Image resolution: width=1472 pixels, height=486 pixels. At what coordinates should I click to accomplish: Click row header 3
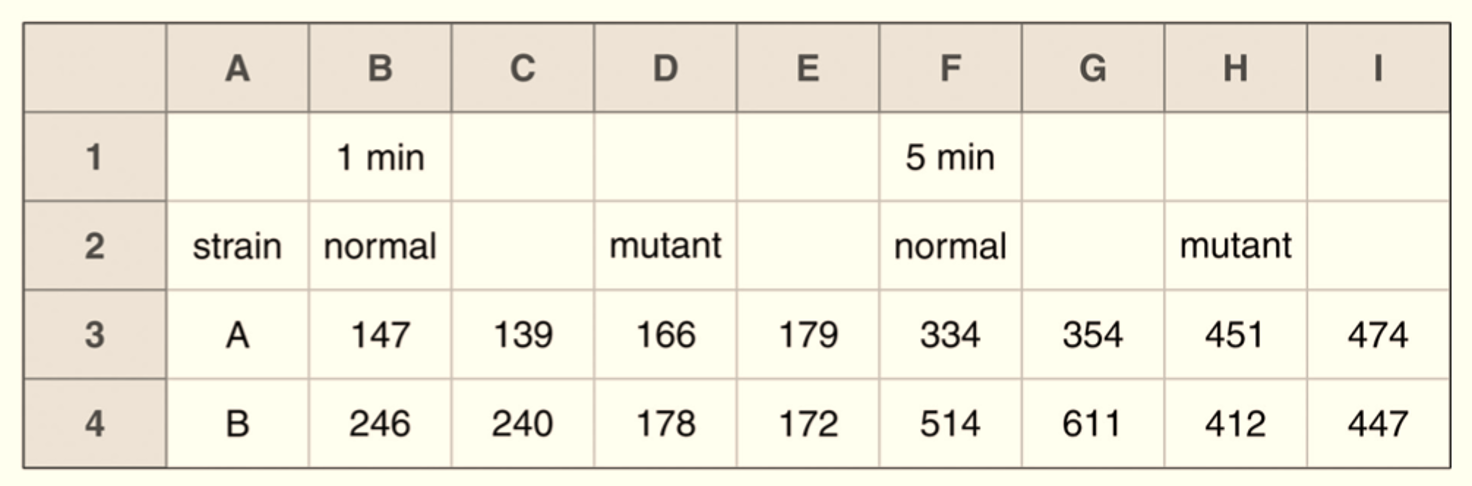(95, 334)
